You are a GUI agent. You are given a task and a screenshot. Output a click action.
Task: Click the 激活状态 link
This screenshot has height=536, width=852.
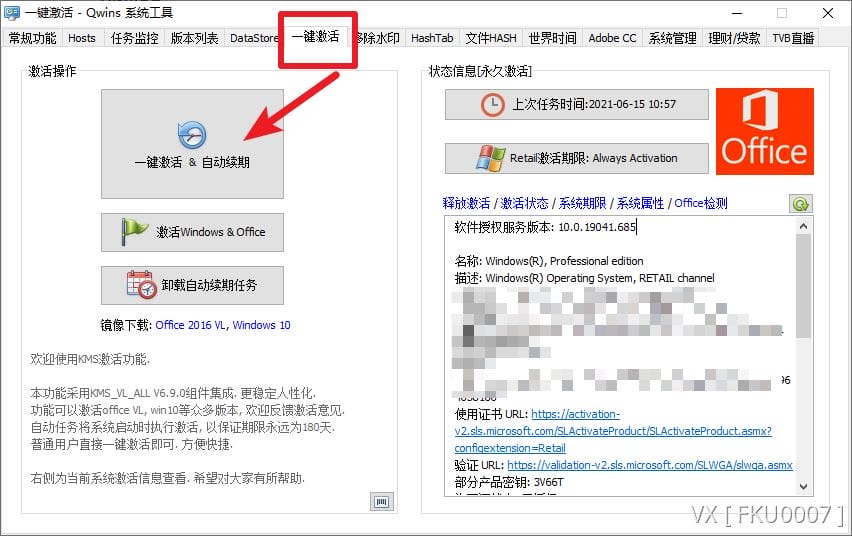[x=524, y=203]
